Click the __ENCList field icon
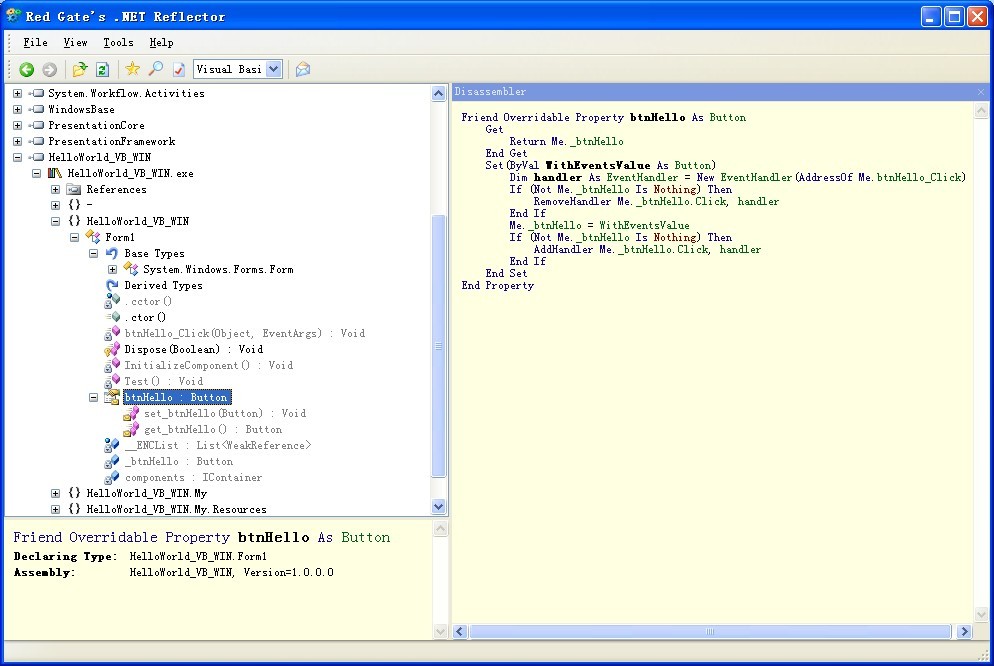This screenshot has height=666, width=994. tap(112, 445)
